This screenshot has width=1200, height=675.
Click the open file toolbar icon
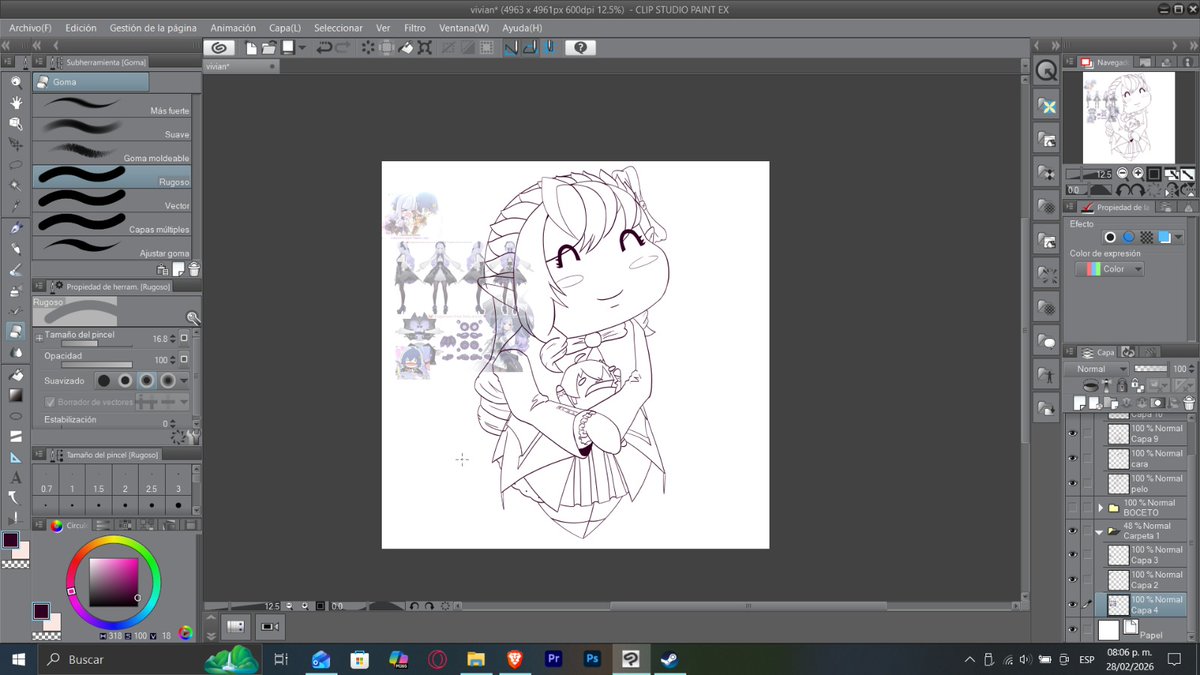coord(269,47)
